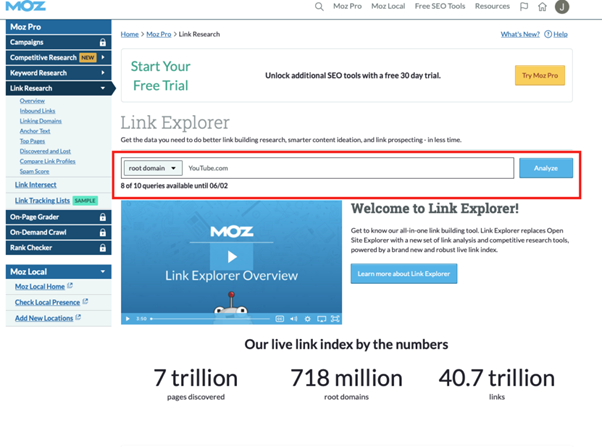Click the video volume icon
Screen dimensions: 602x447
pyautogui.click(x=294, y=319)
